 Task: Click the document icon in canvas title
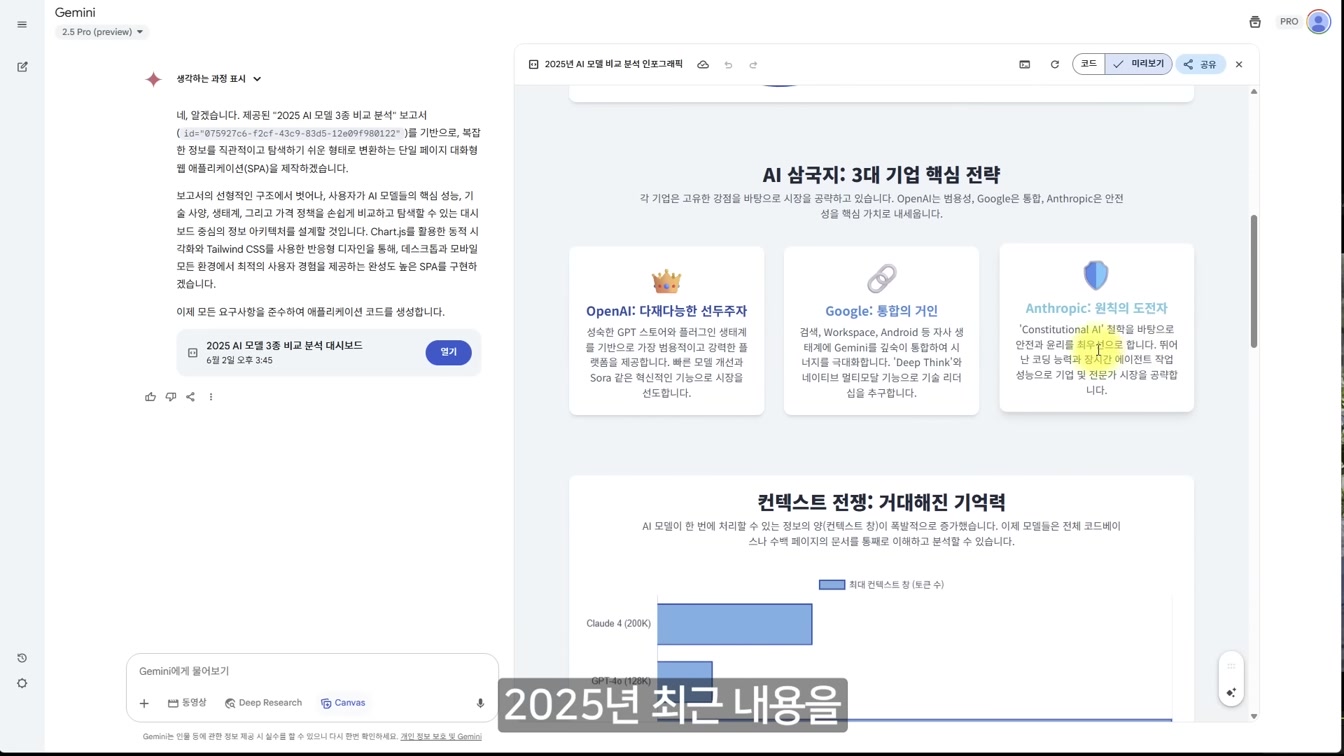coord(534,65)
